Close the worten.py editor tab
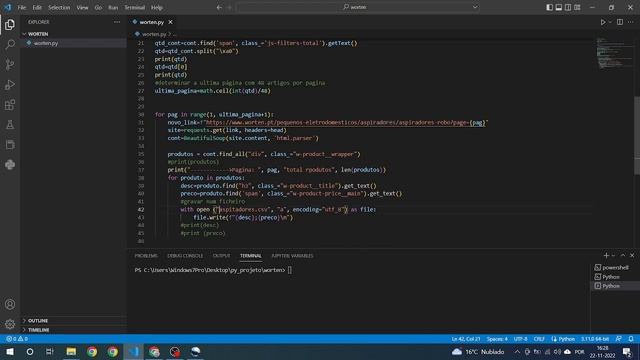Viewport: 640px width, 360px height. point(170,22)
